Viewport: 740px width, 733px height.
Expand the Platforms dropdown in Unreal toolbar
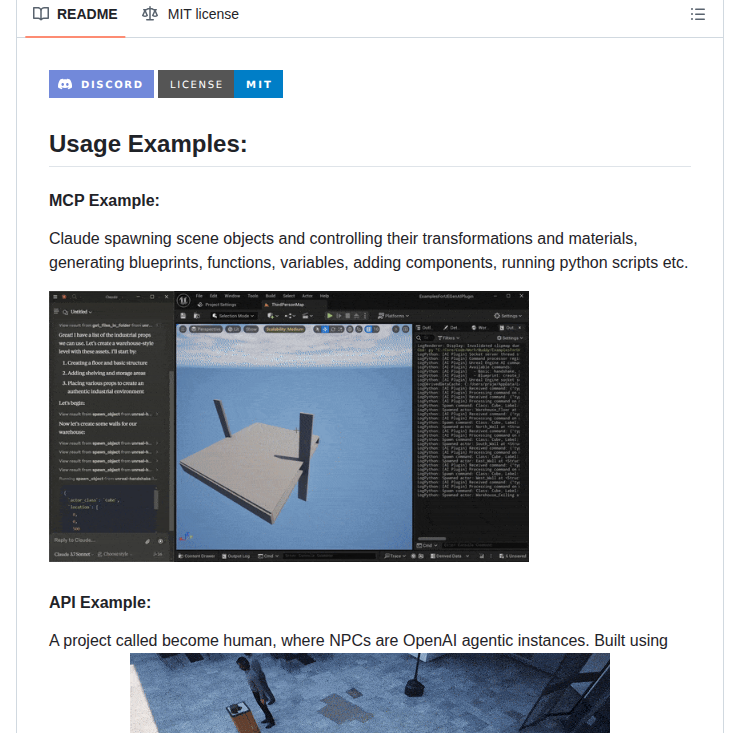coord(390,315)
